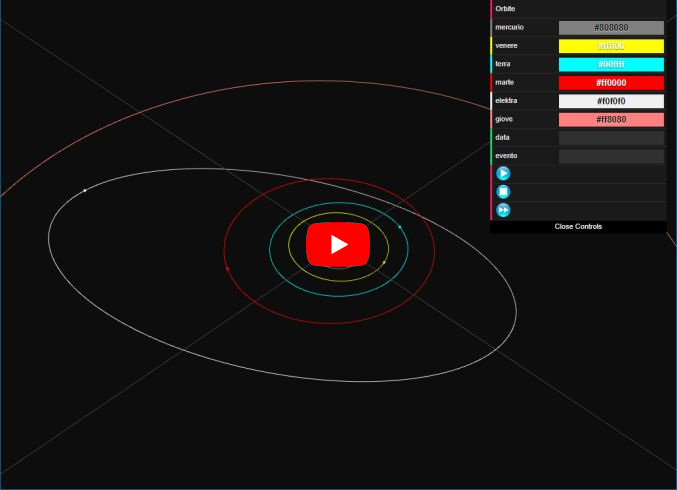The height and width of the screenshot is (490, 677).
Task: Open mercurio color swatch #808080
Action: (611, 28)
